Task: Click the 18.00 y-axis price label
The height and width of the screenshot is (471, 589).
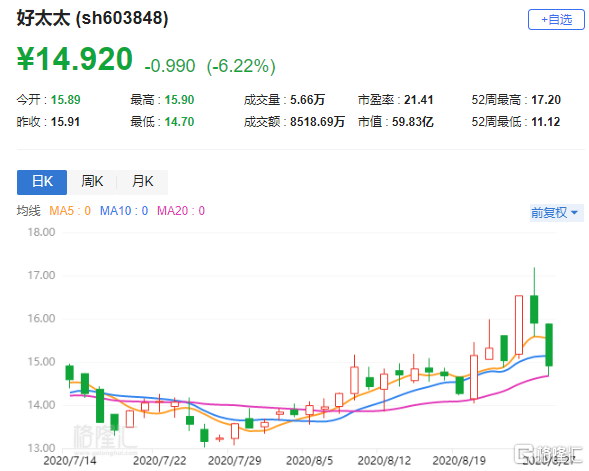Action: pos(41,232)
